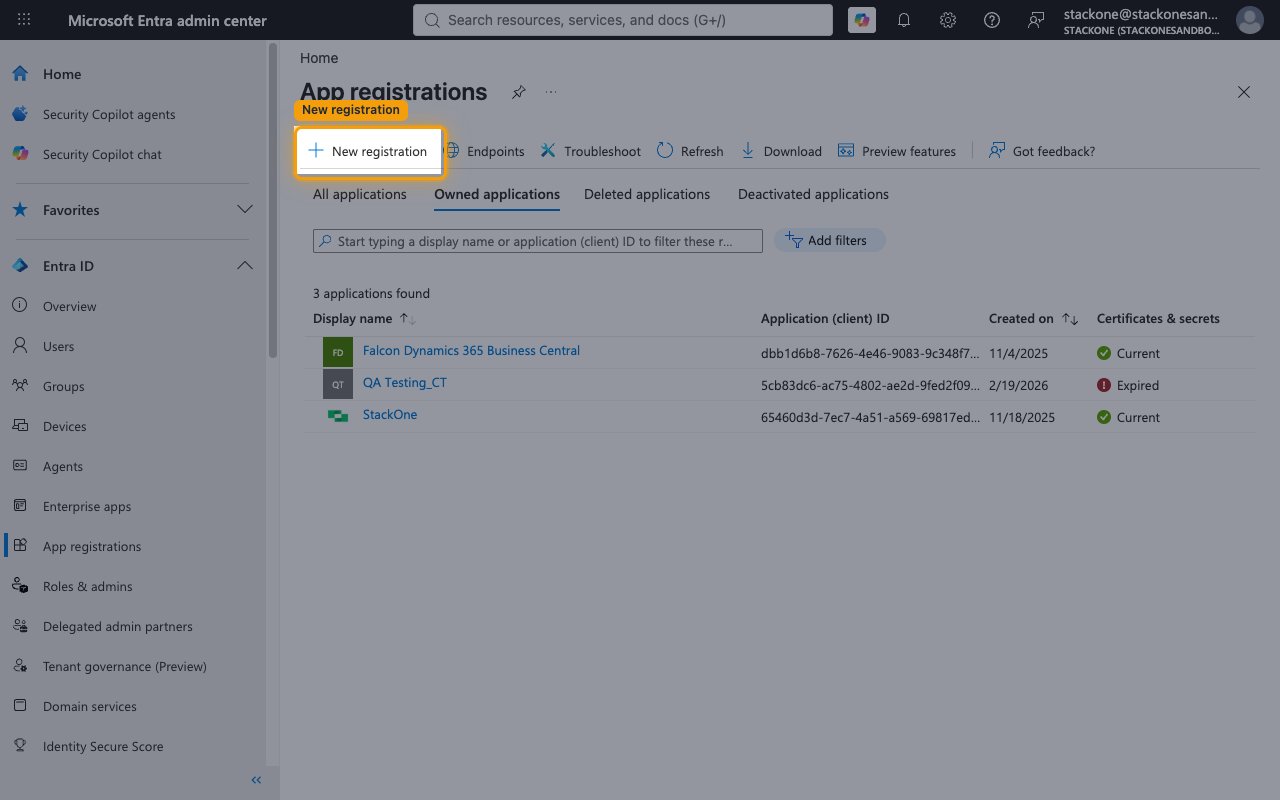Image resolution: width=1280 pixels, height=800 pixels.
Task: Click the Current status for StackOne
Action: [x=1128, y=417]
